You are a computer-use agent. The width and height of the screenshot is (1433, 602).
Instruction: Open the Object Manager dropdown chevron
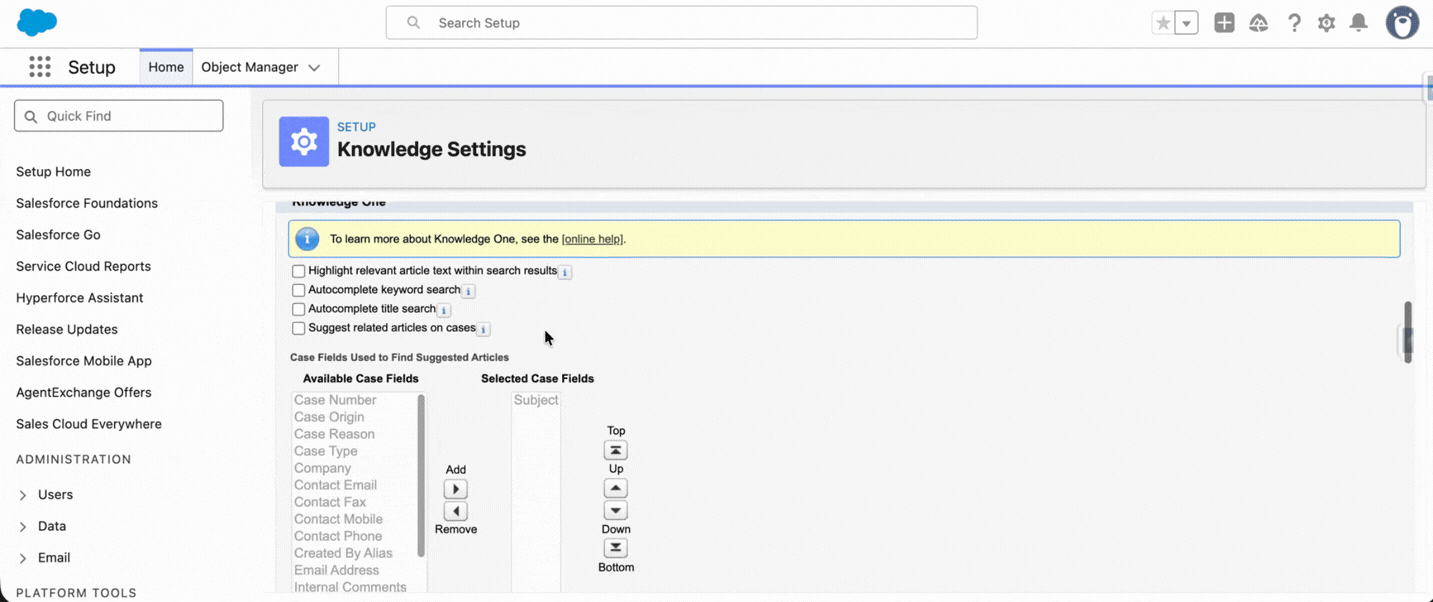(314, 68)
